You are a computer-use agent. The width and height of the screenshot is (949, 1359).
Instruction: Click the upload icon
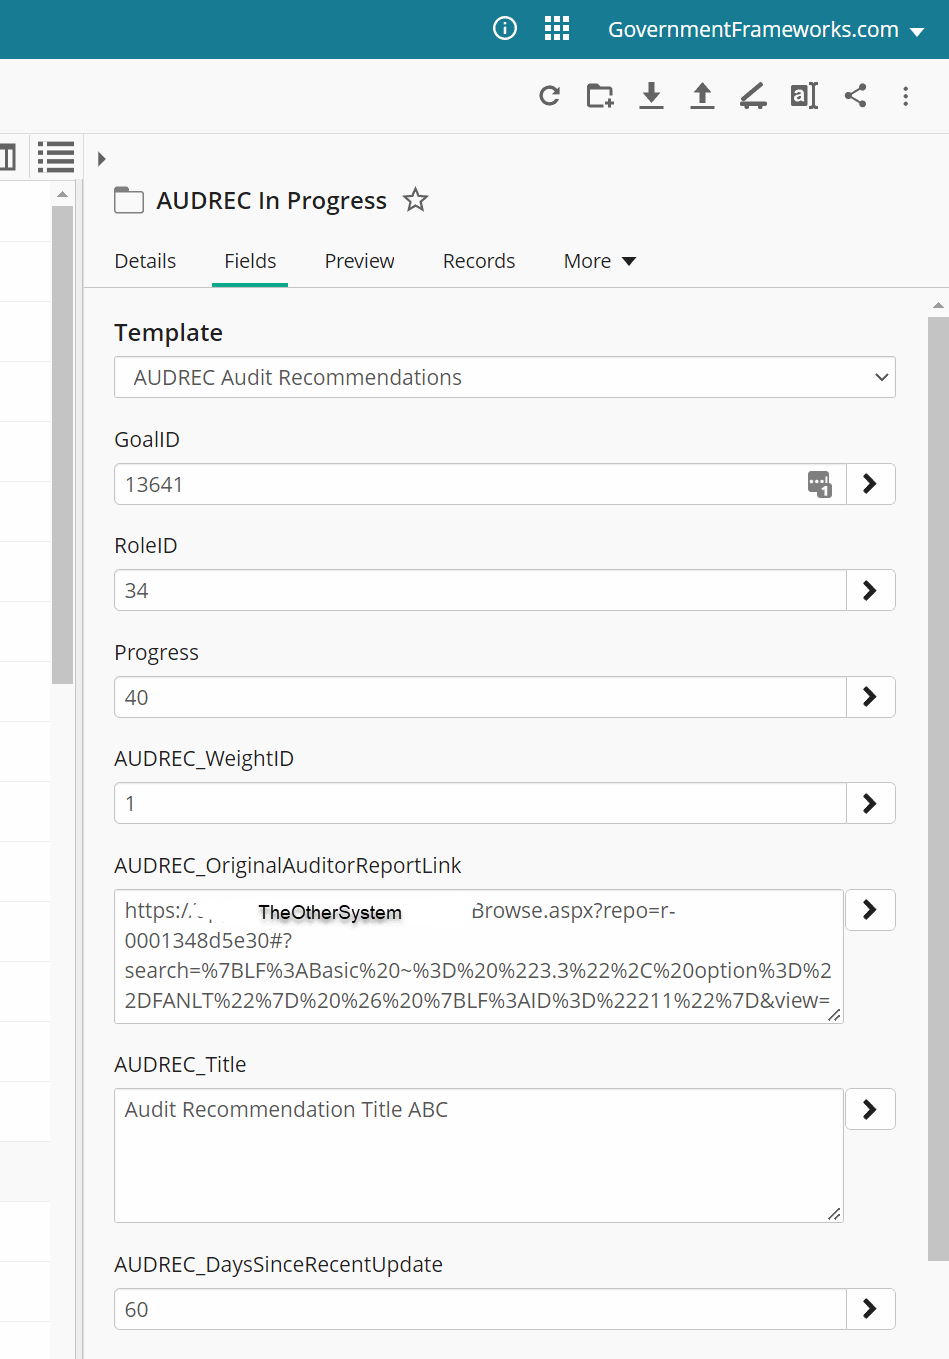pos(702,96)
